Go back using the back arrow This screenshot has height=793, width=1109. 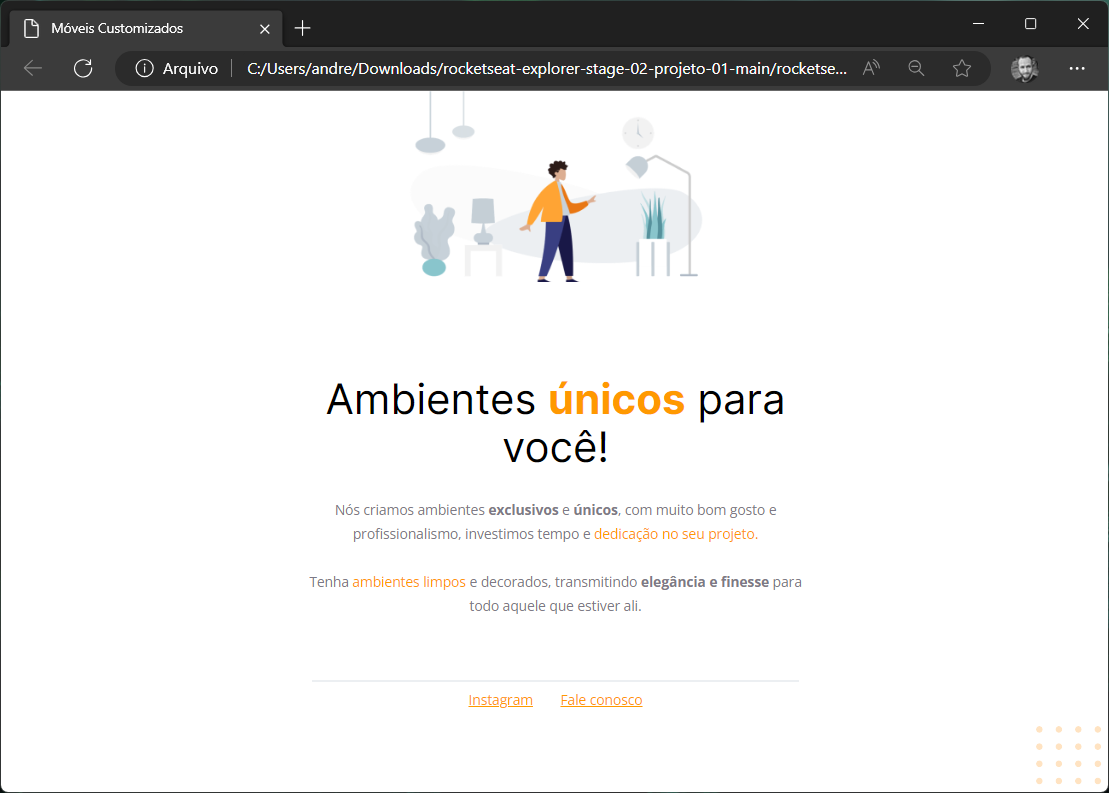tap(32, 68)
